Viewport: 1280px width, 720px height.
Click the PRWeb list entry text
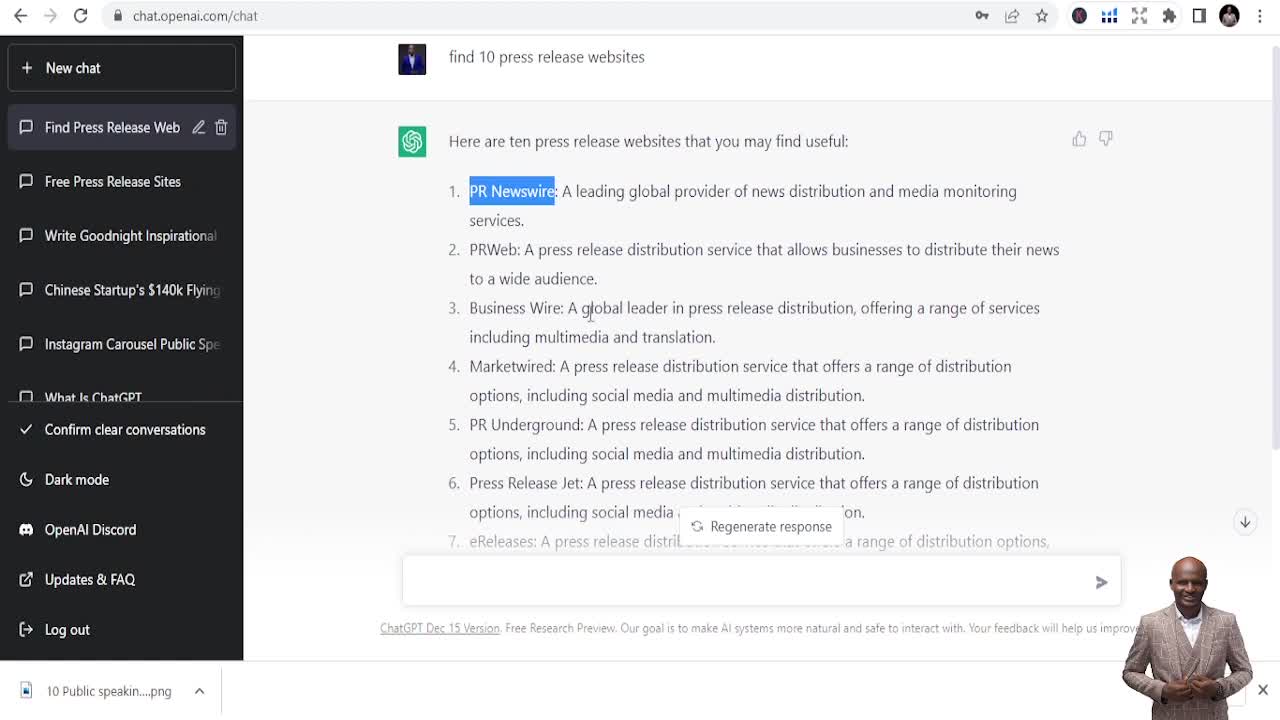point(764,264)
